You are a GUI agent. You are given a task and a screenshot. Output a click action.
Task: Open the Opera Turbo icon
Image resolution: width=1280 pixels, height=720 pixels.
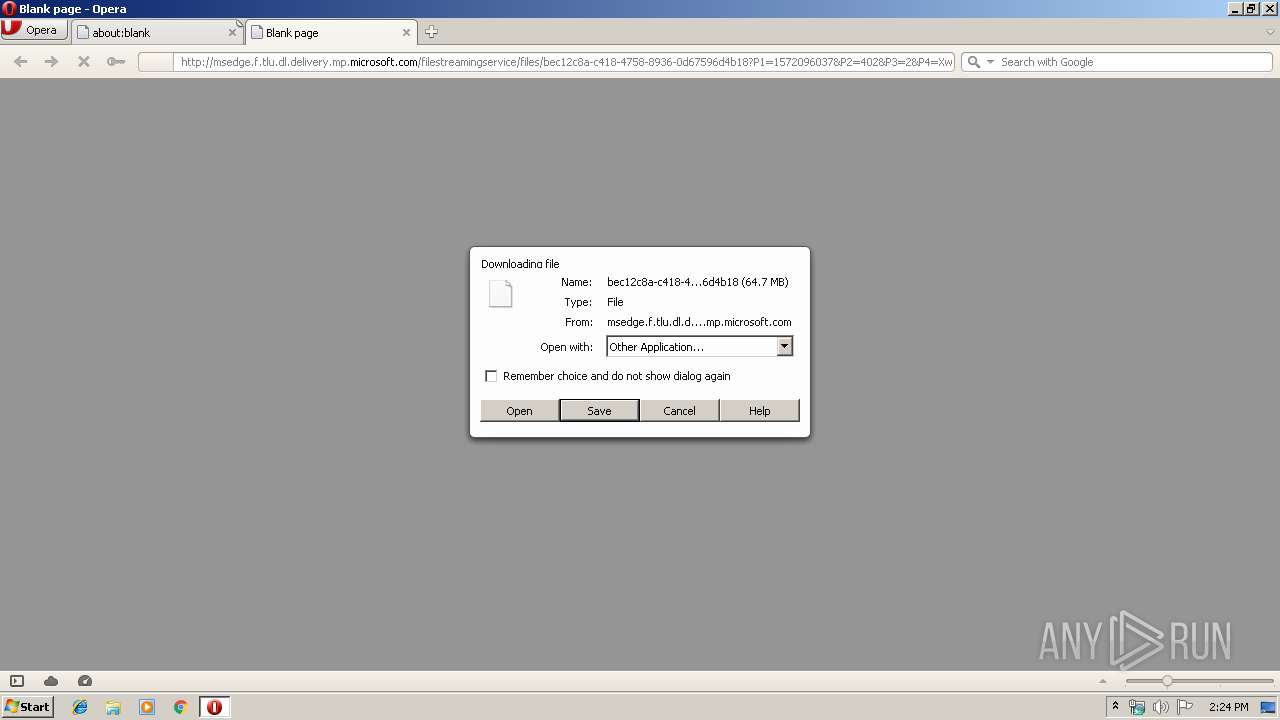tap(85, 681)
